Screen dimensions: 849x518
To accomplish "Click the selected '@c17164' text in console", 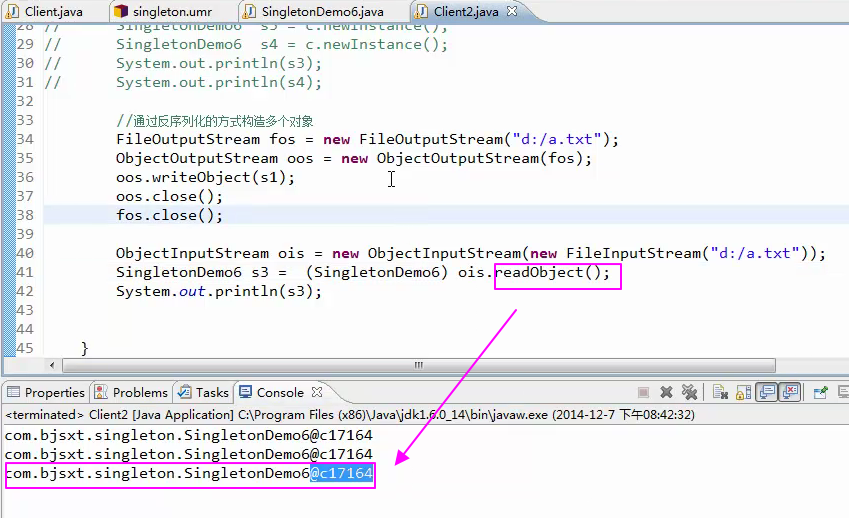I will (341, 474).
